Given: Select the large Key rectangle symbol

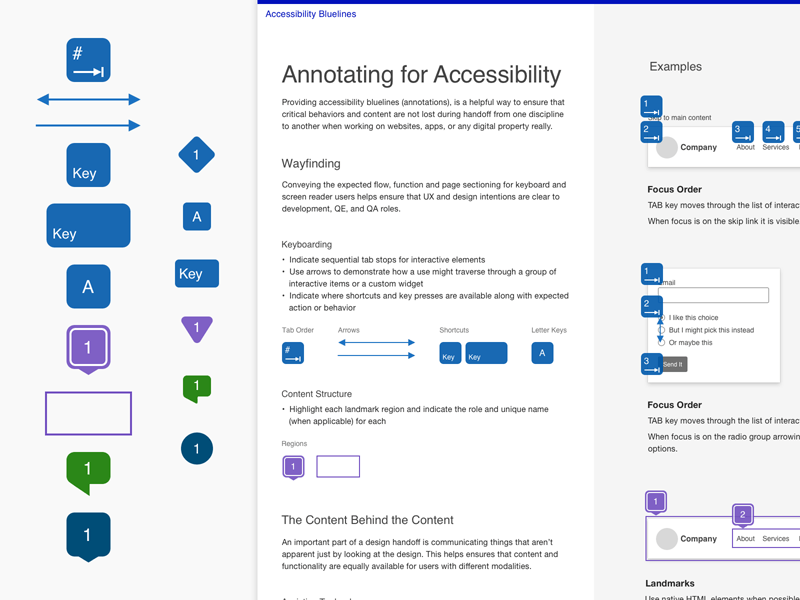Looking at the screenshot, I should coord(88,226).
